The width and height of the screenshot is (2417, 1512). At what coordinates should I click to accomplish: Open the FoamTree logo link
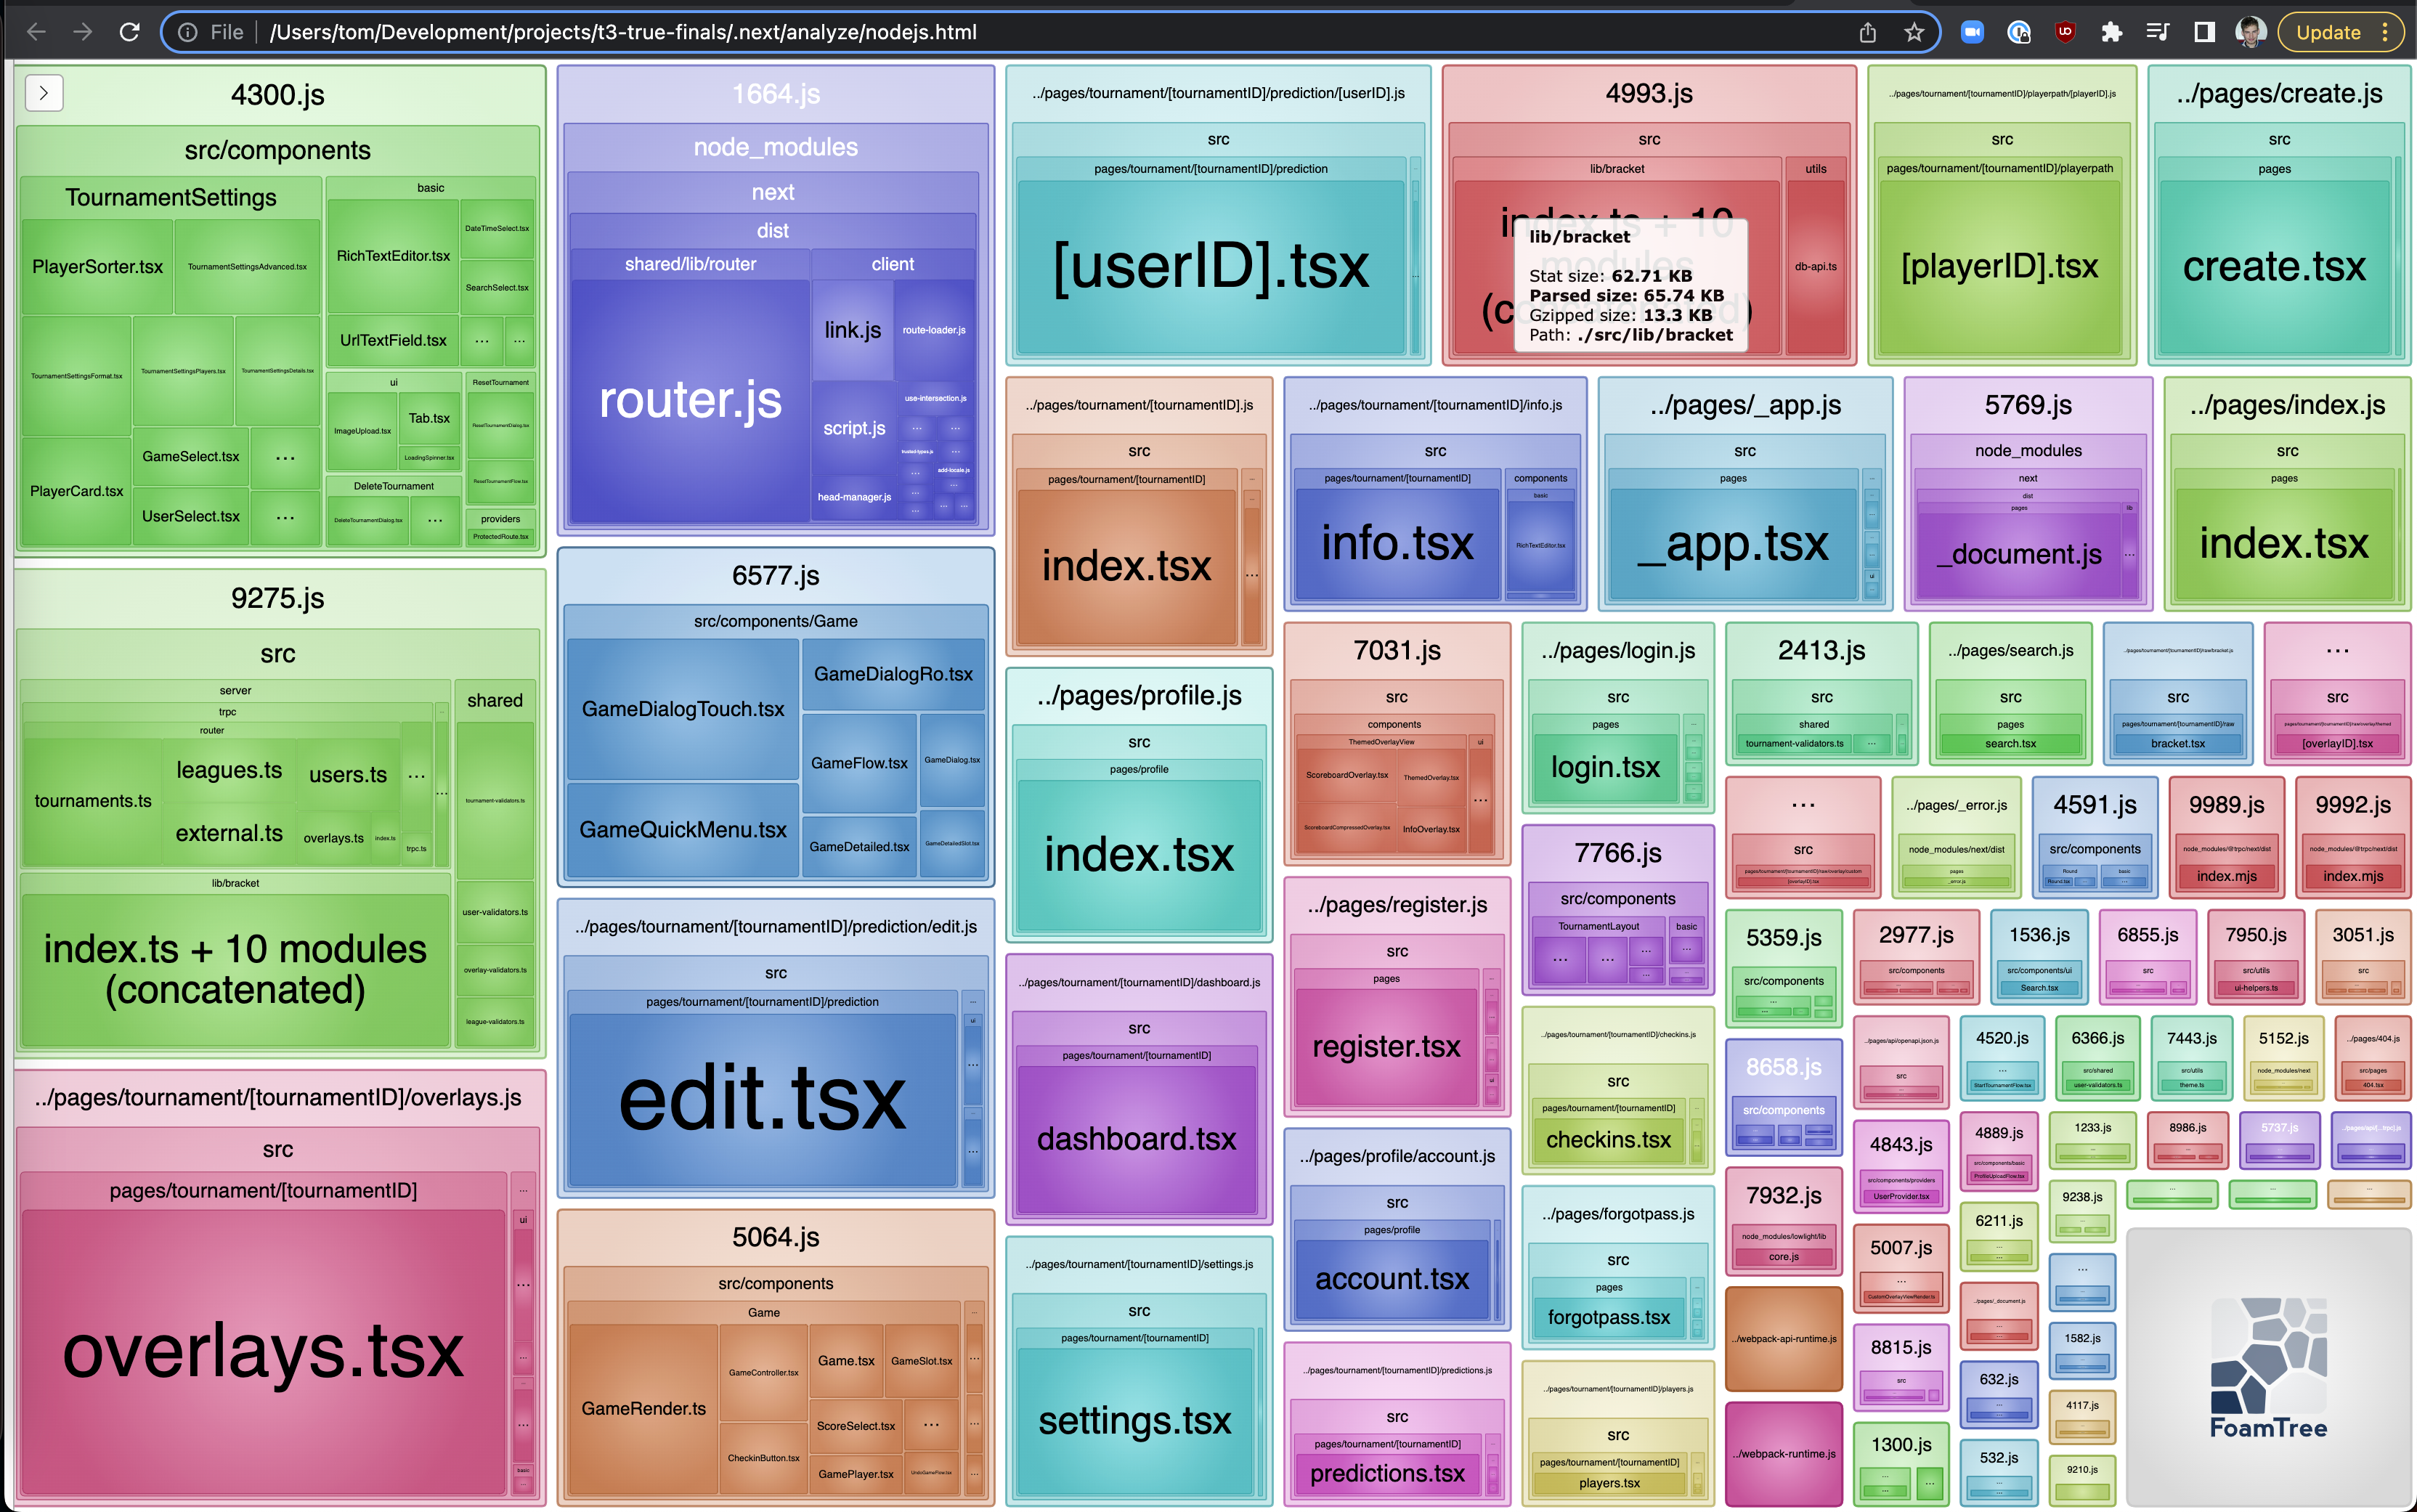(2268, 1367)
